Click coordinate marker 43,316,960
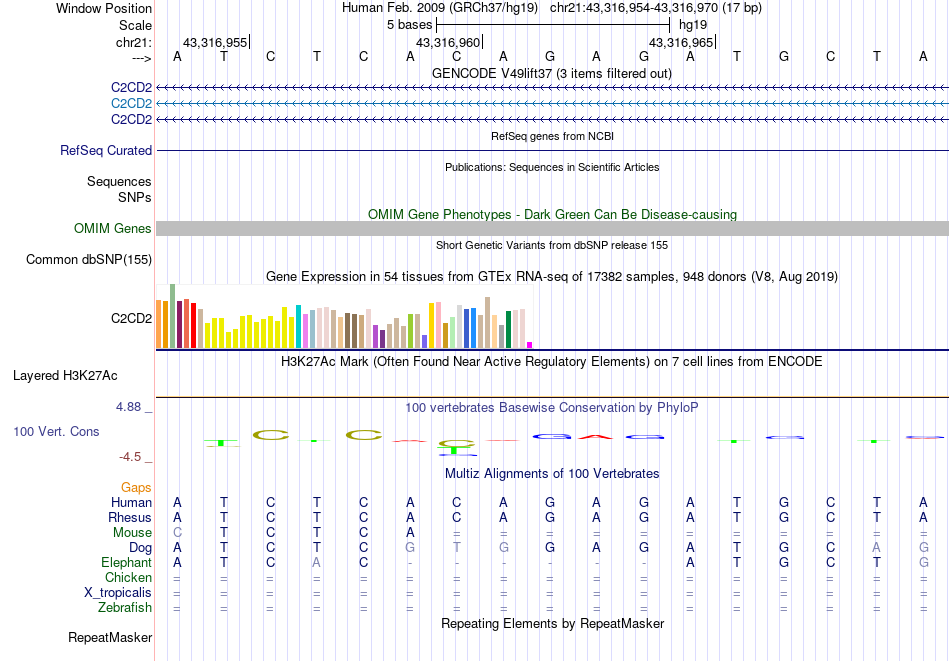This screenshot has width=950, height=661. pyautogui.click(x=448, y=42)
